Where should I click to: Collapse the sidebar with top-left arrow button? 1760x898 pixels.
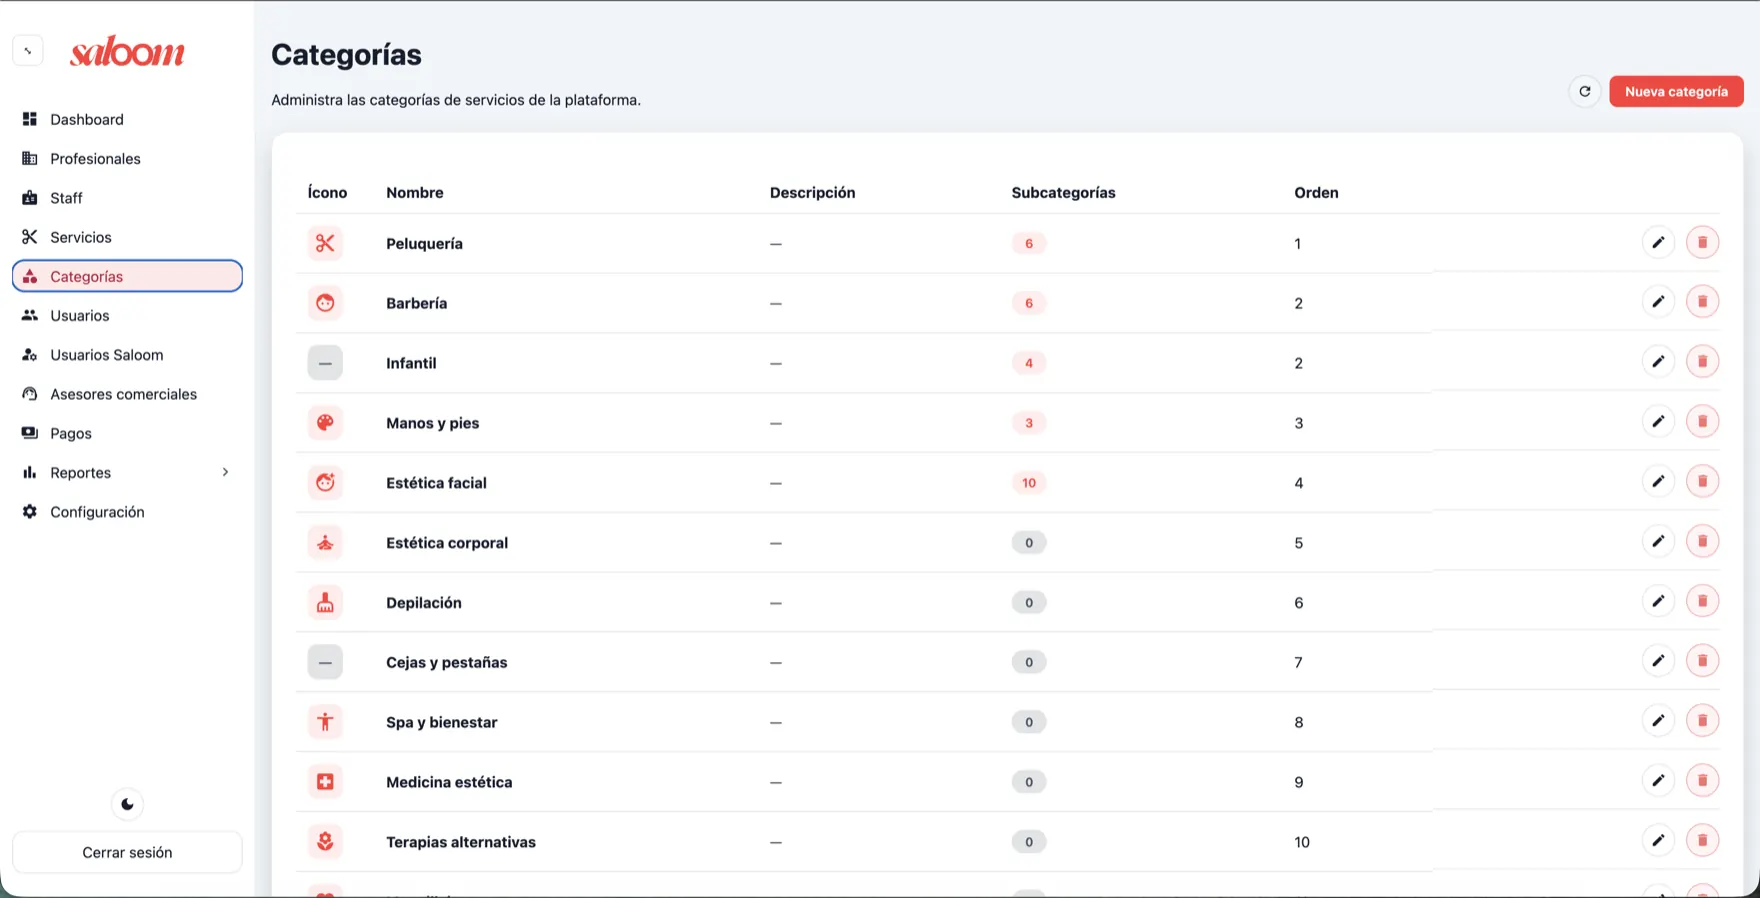tap(28, 50)
